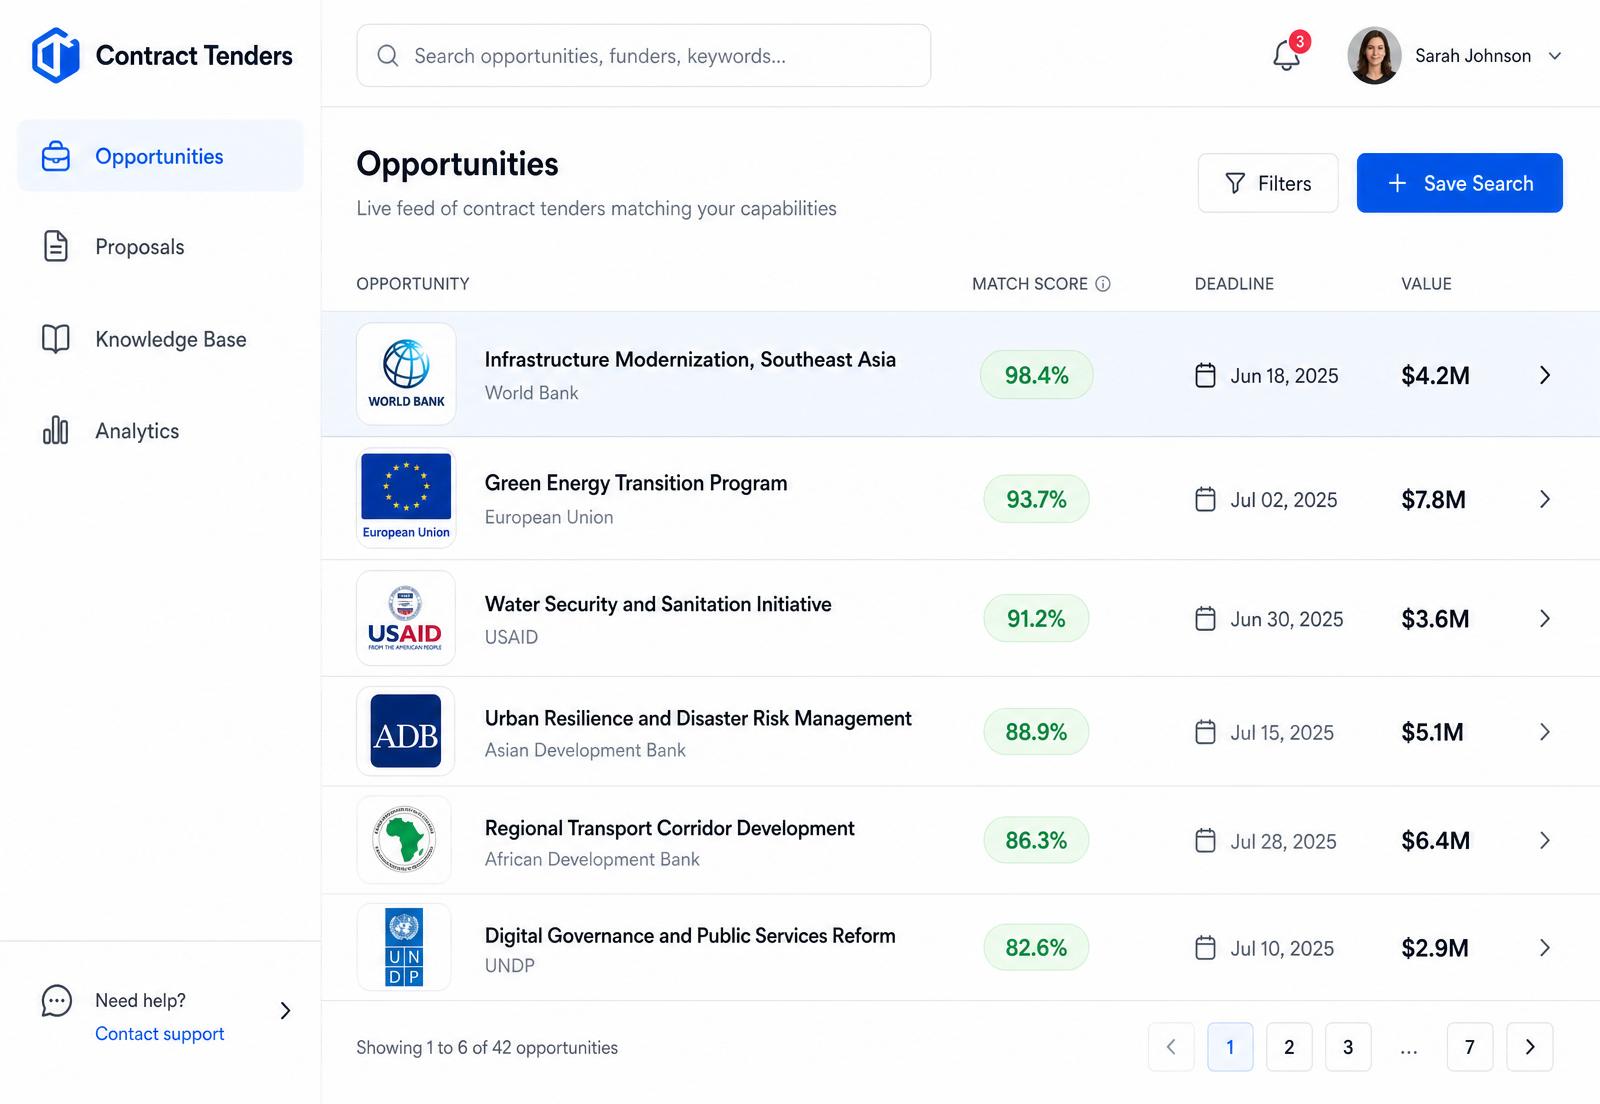Click calendar icon next to Jul 15, 2025
The image size is (1600, 1104).
click(1206, 732)
